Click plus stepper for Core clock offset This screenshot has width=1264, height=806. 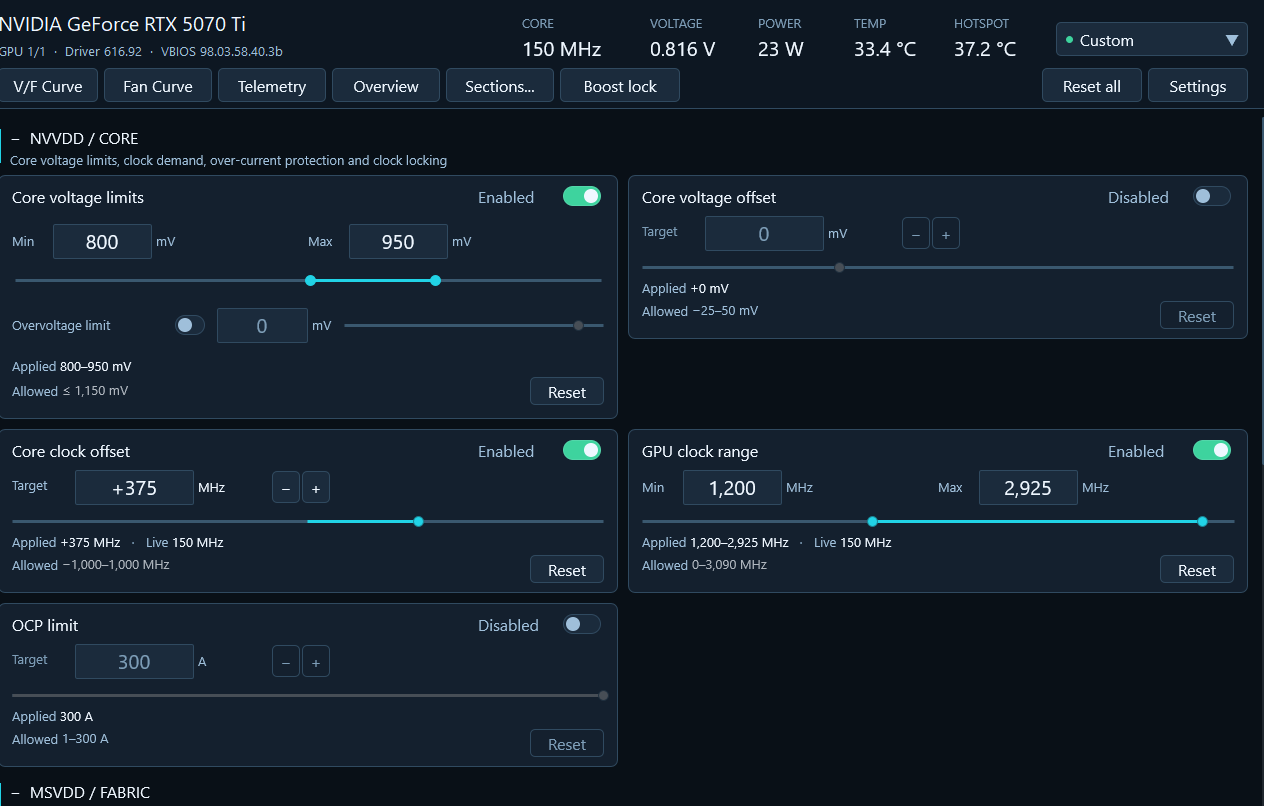[x=316, y=488]
